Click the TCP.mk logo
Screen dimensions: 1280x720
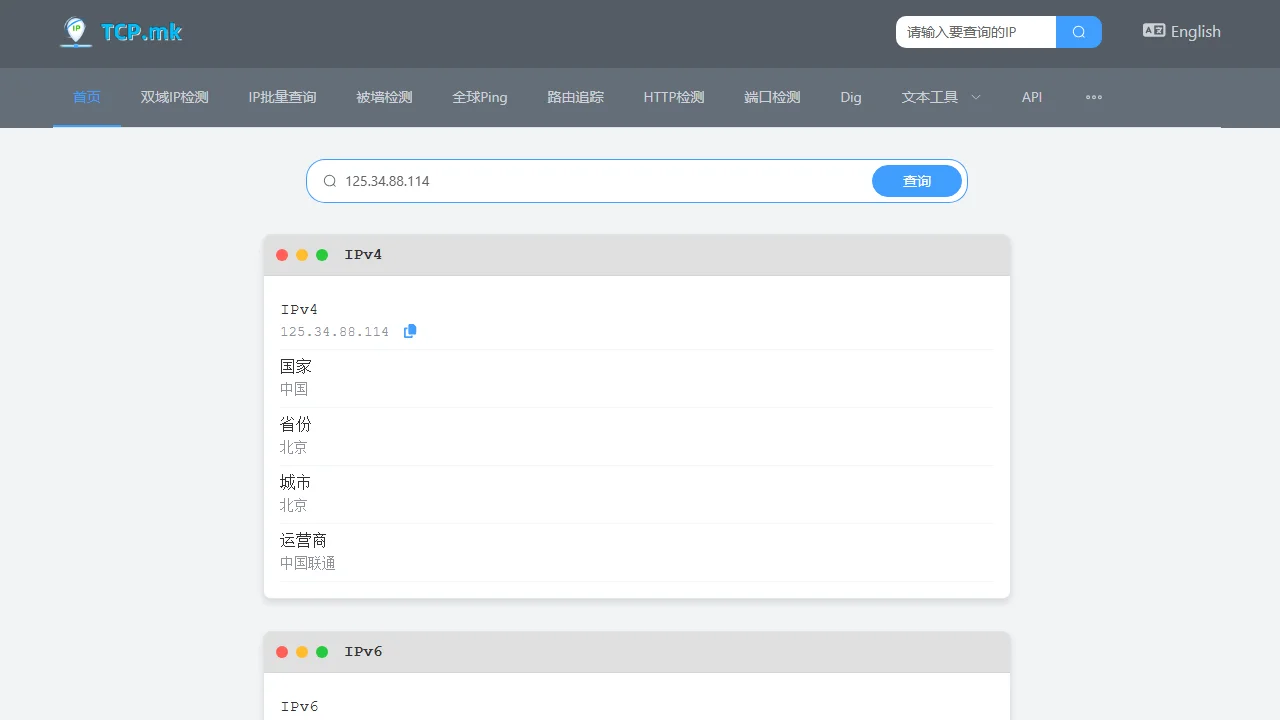tap(121, 32)
